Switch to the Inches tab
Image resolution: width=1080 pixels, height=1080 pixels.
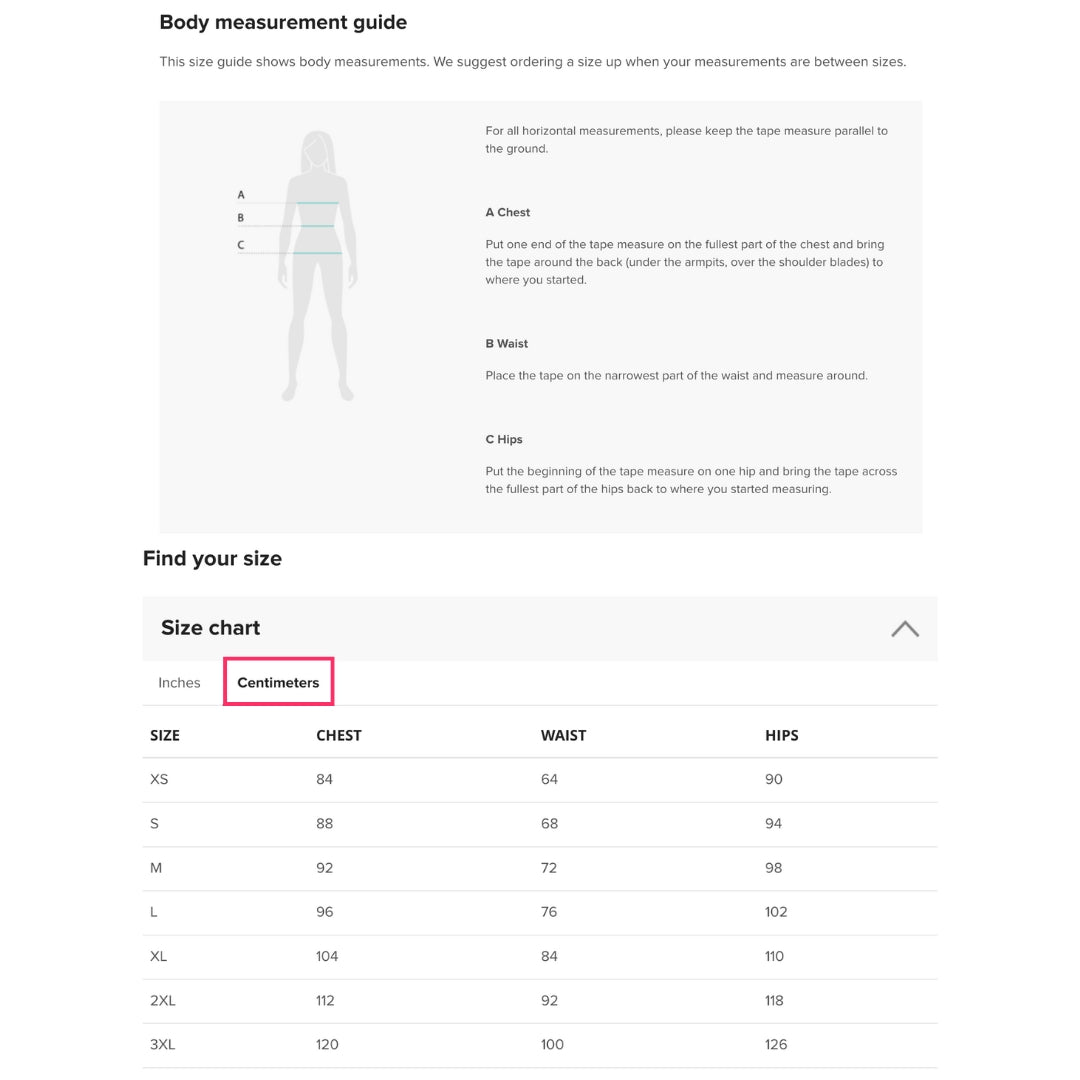(179, 682)
